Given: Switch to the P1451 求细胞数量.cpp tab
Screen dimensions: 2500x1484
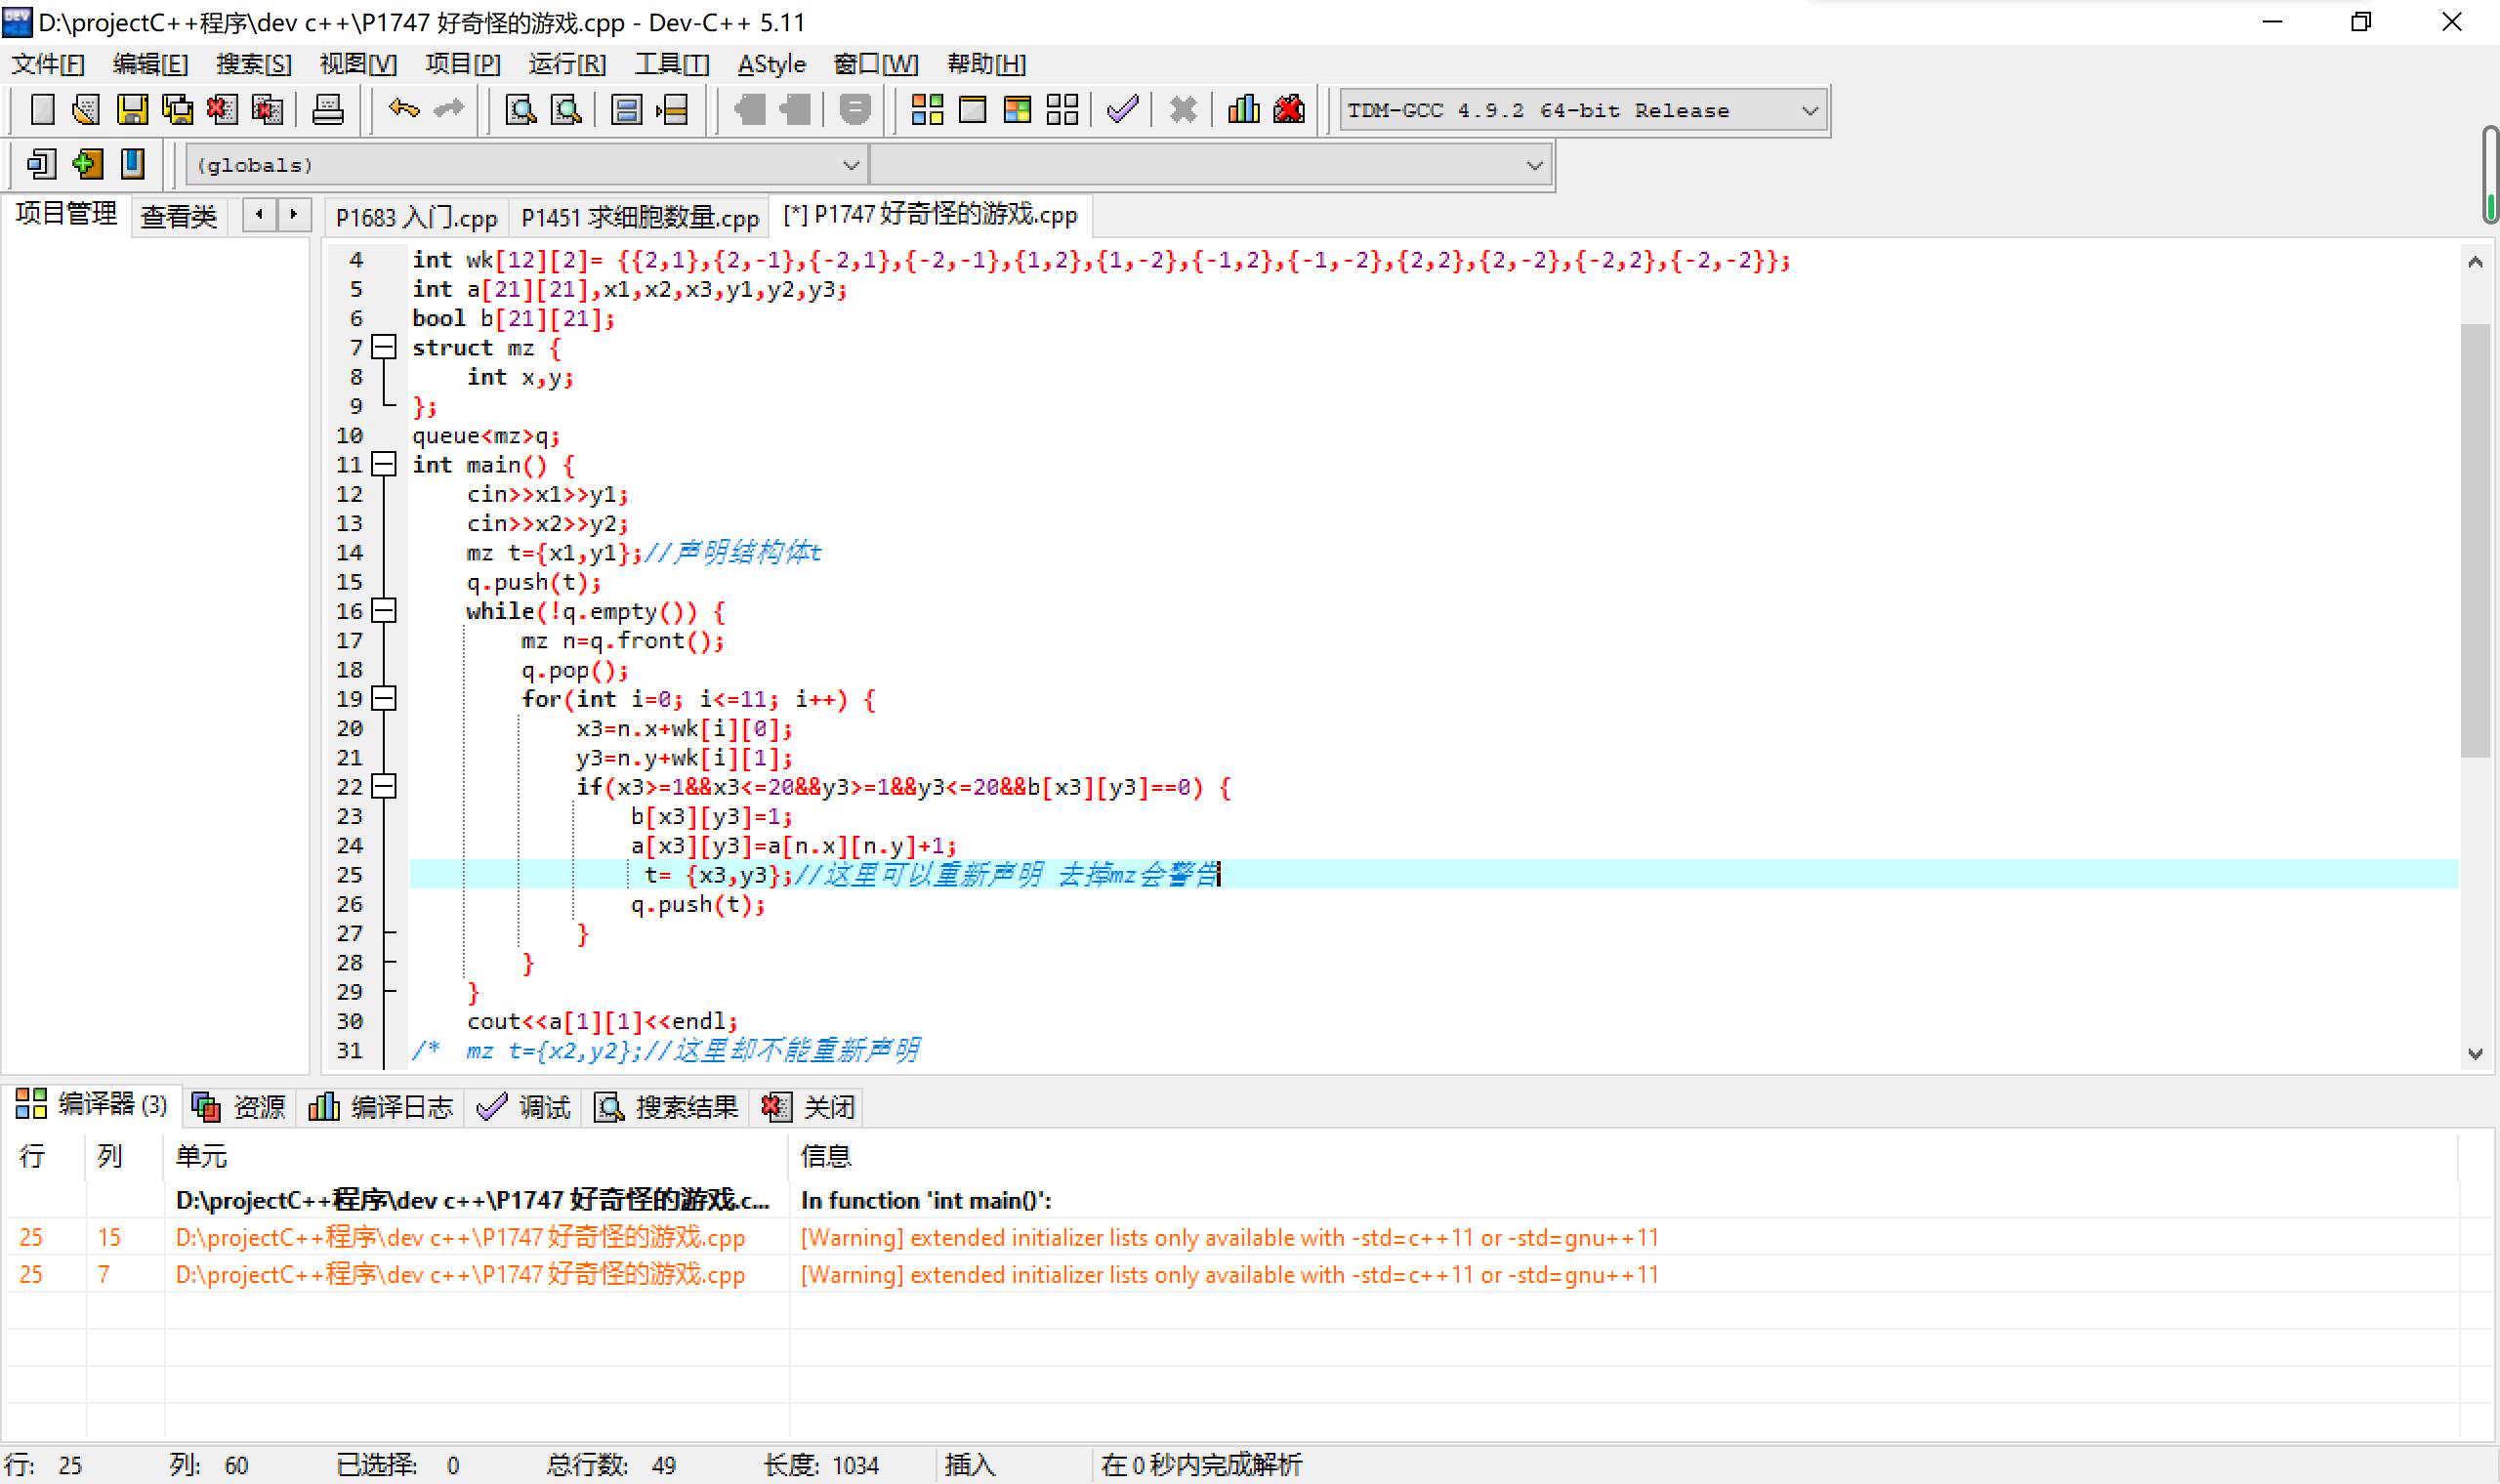Looking at the screenshot, I should 640,217.
